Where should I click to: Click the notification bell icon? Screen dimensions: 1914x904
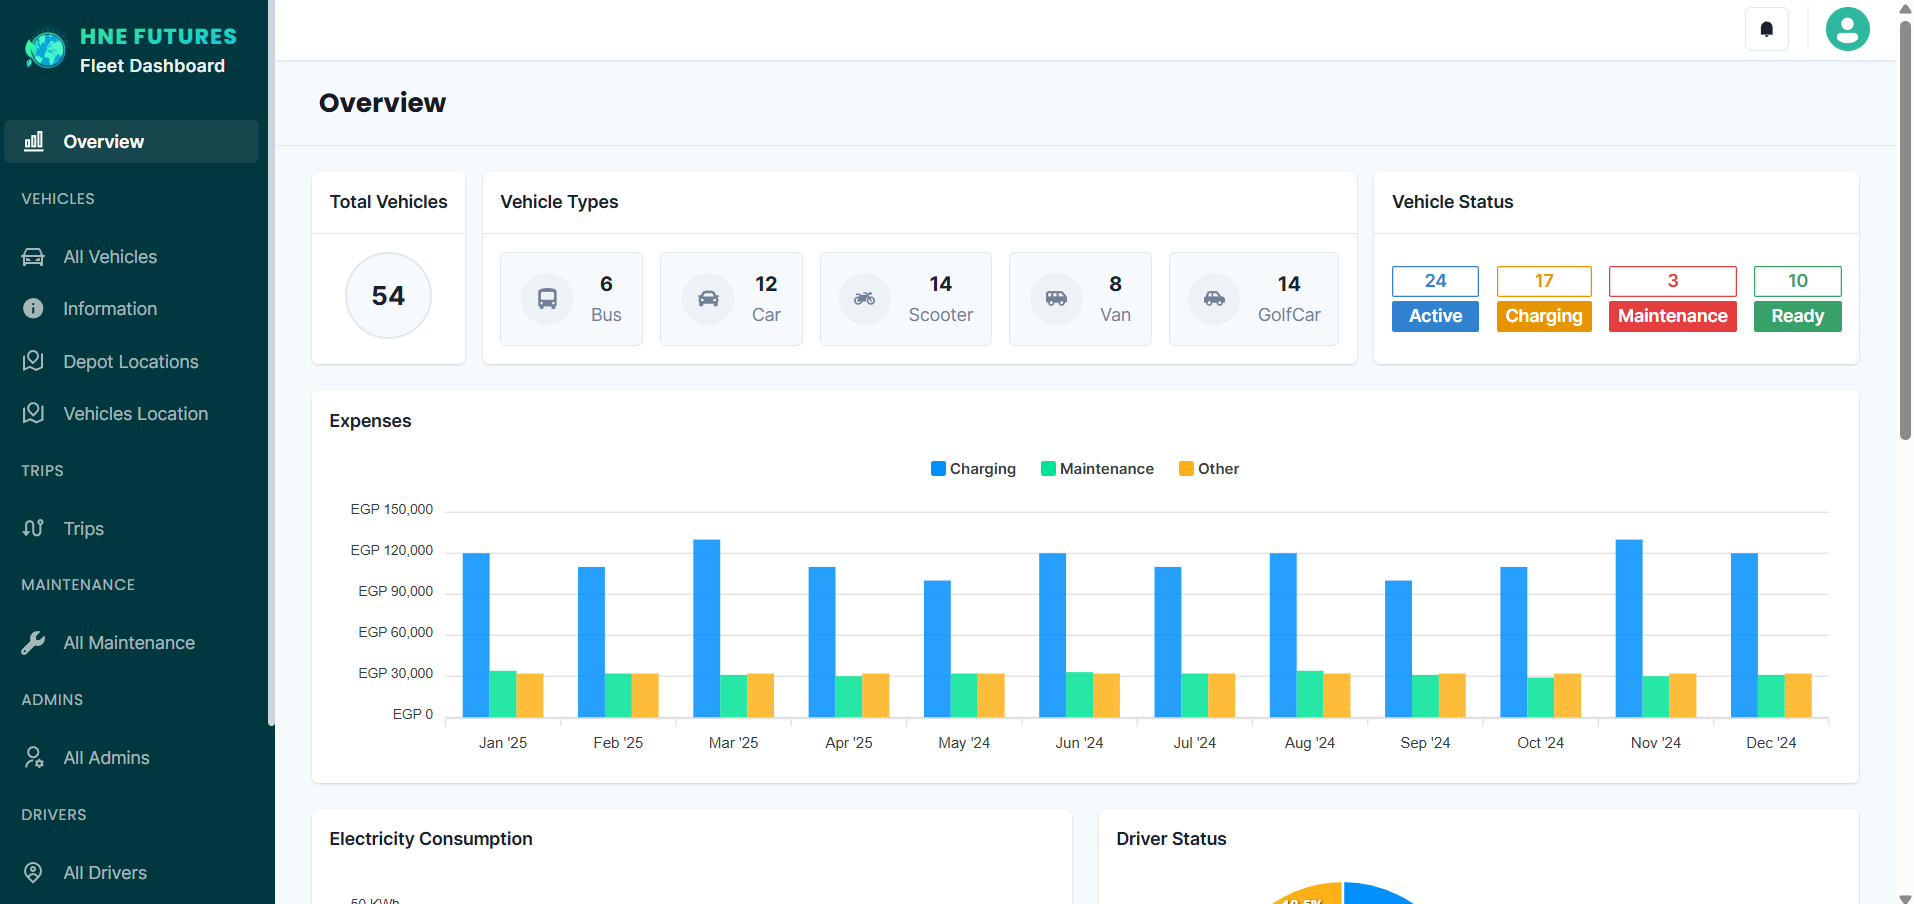(1766, 29)
